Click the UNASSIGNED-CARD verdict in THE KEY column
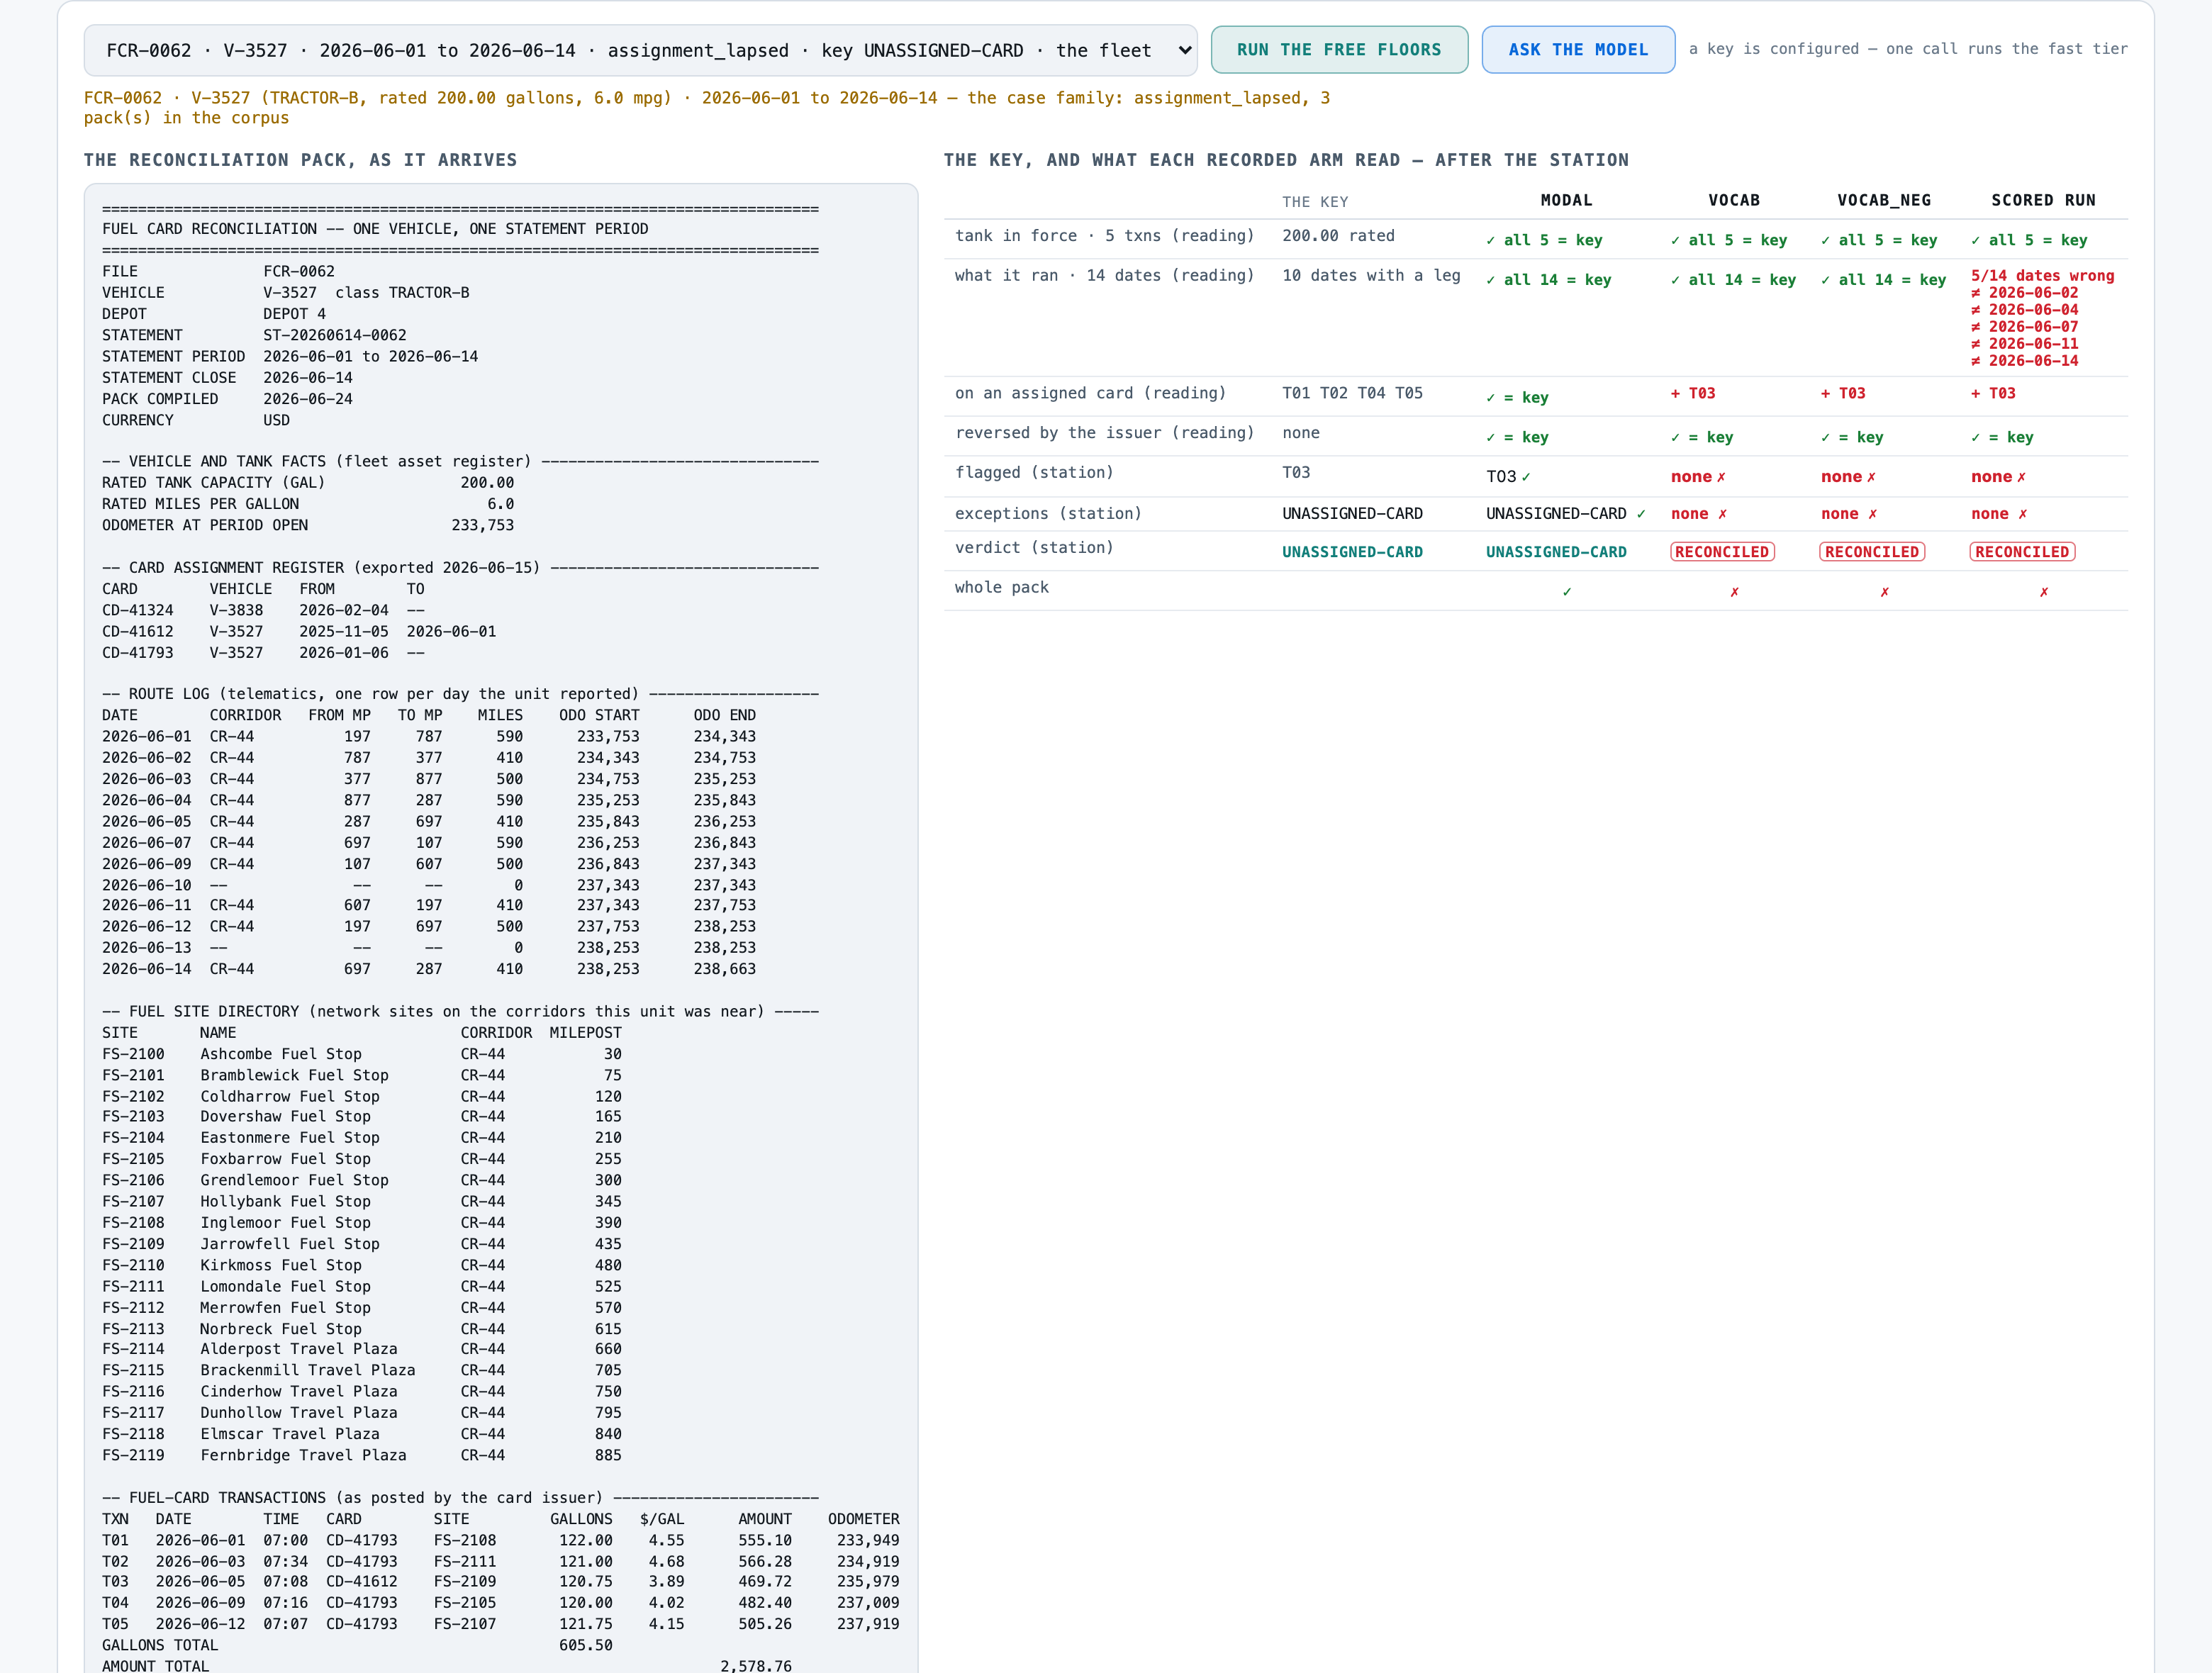Screen dimensions: 2212x1673 [x=1352, y=552]
